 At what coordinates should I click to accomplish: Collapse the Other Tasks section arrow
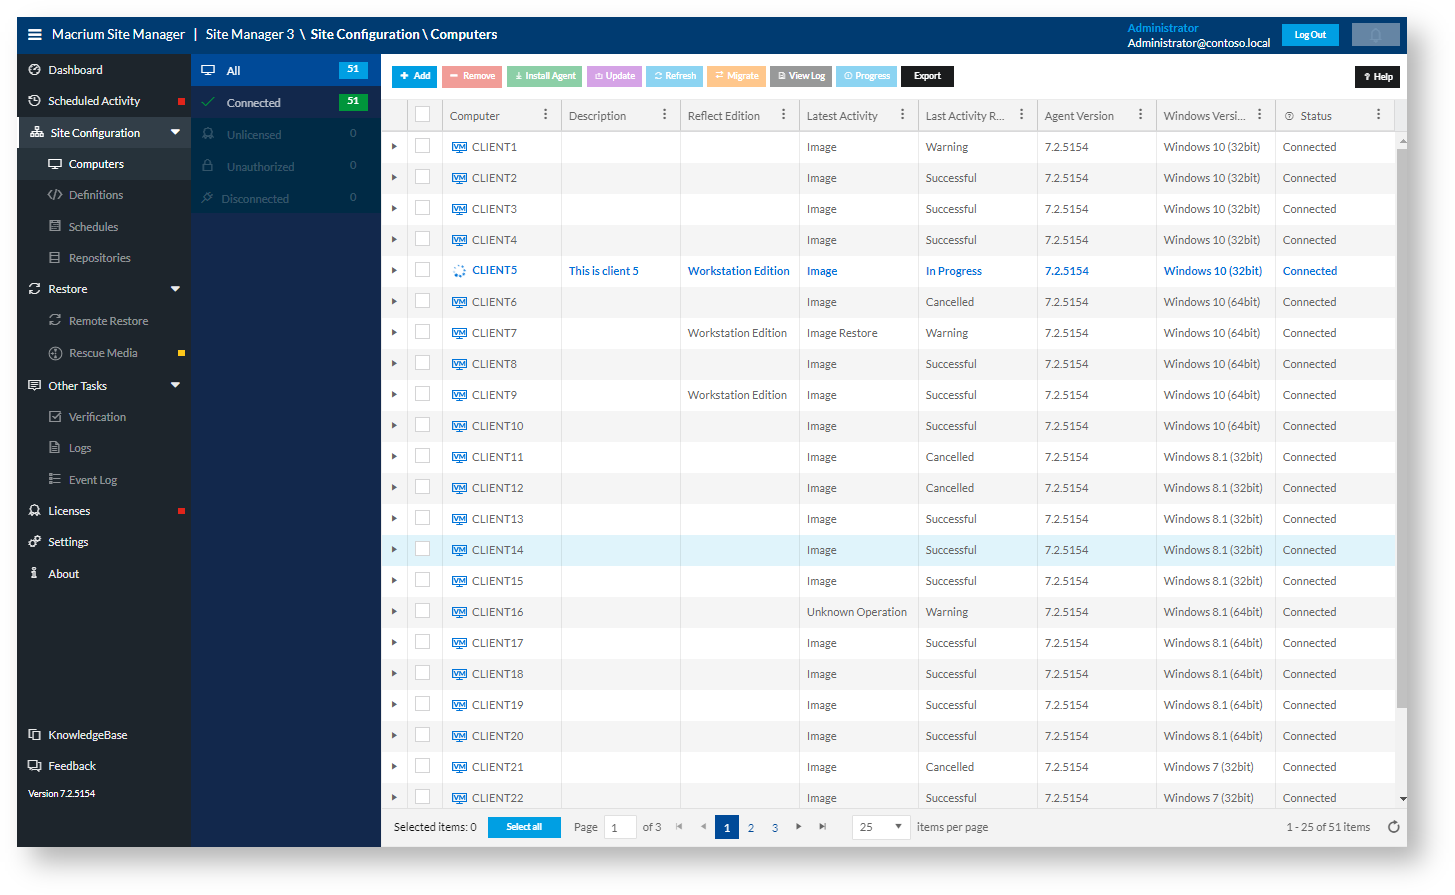click(176, 385)
